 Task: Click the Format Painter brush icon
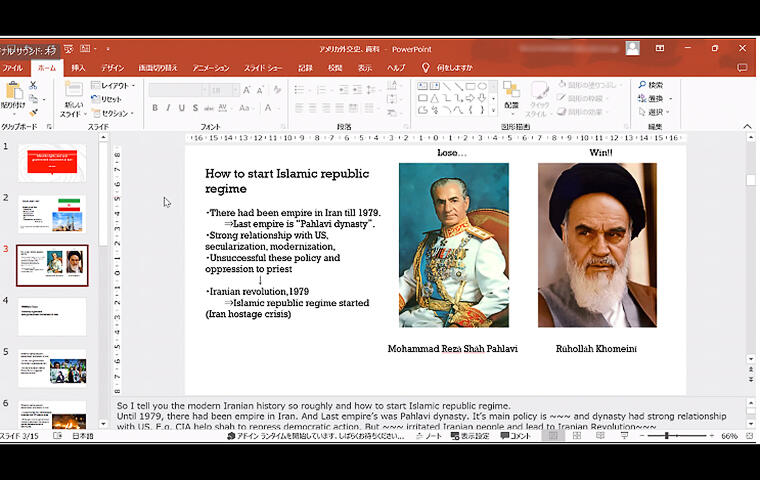(x=33, y=112)
